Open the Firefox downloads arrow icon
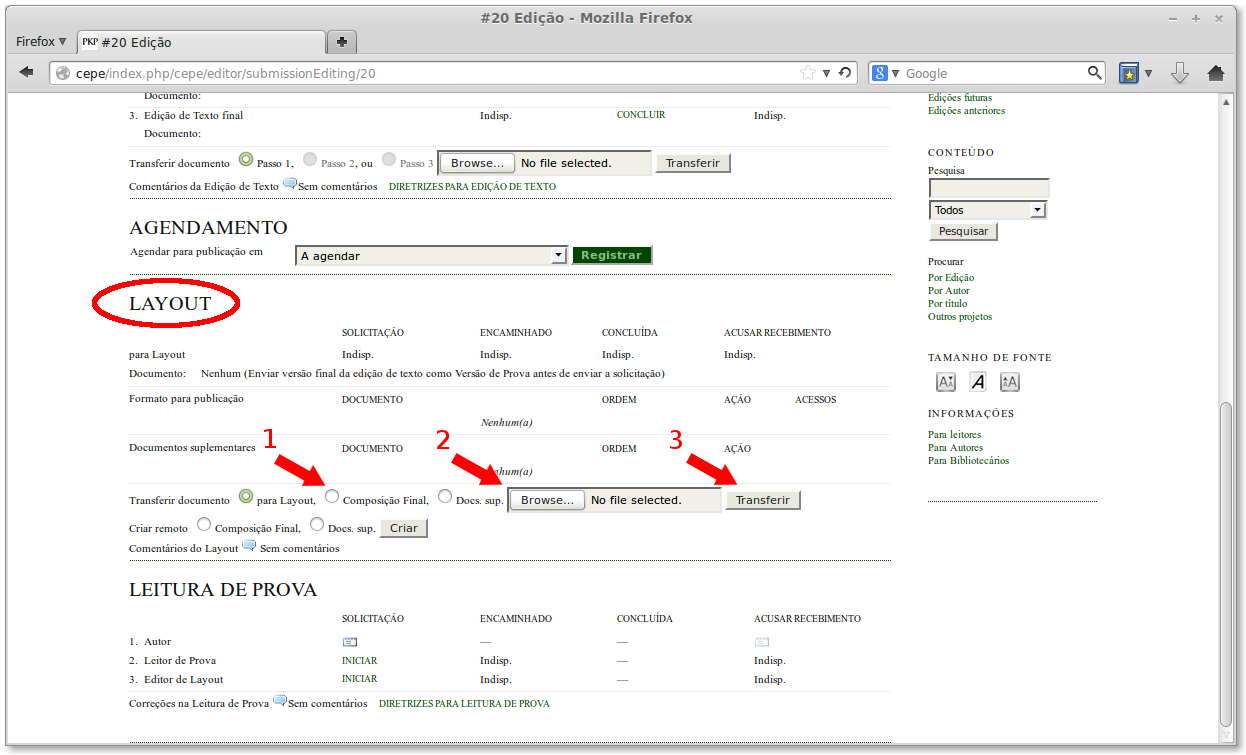The height and width of the screenshot is (755, 1246). click(1180, 73)
